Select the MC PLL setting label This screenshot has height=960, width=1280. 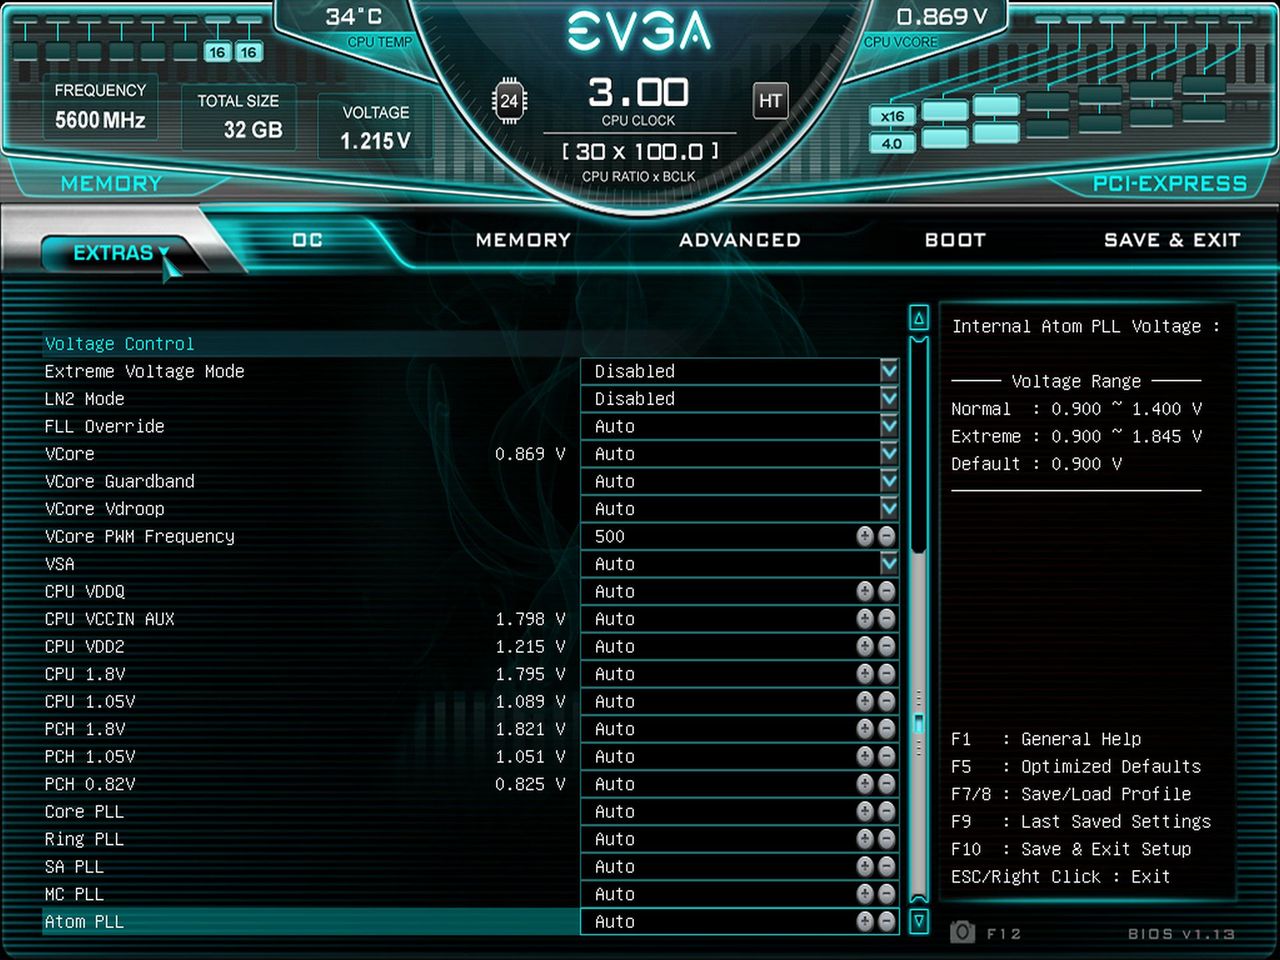click(x=74, y=894)
